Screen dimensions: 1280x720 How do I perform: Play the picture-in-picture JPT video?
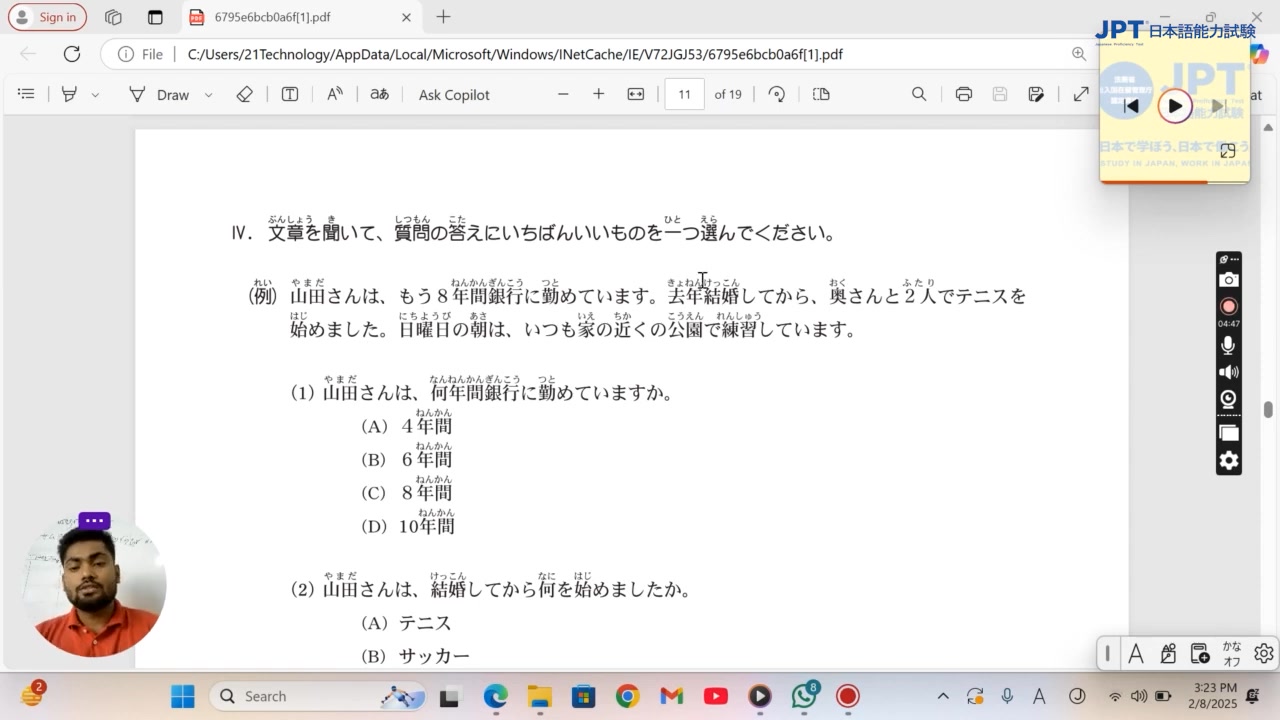click(x=1175, y=106)
